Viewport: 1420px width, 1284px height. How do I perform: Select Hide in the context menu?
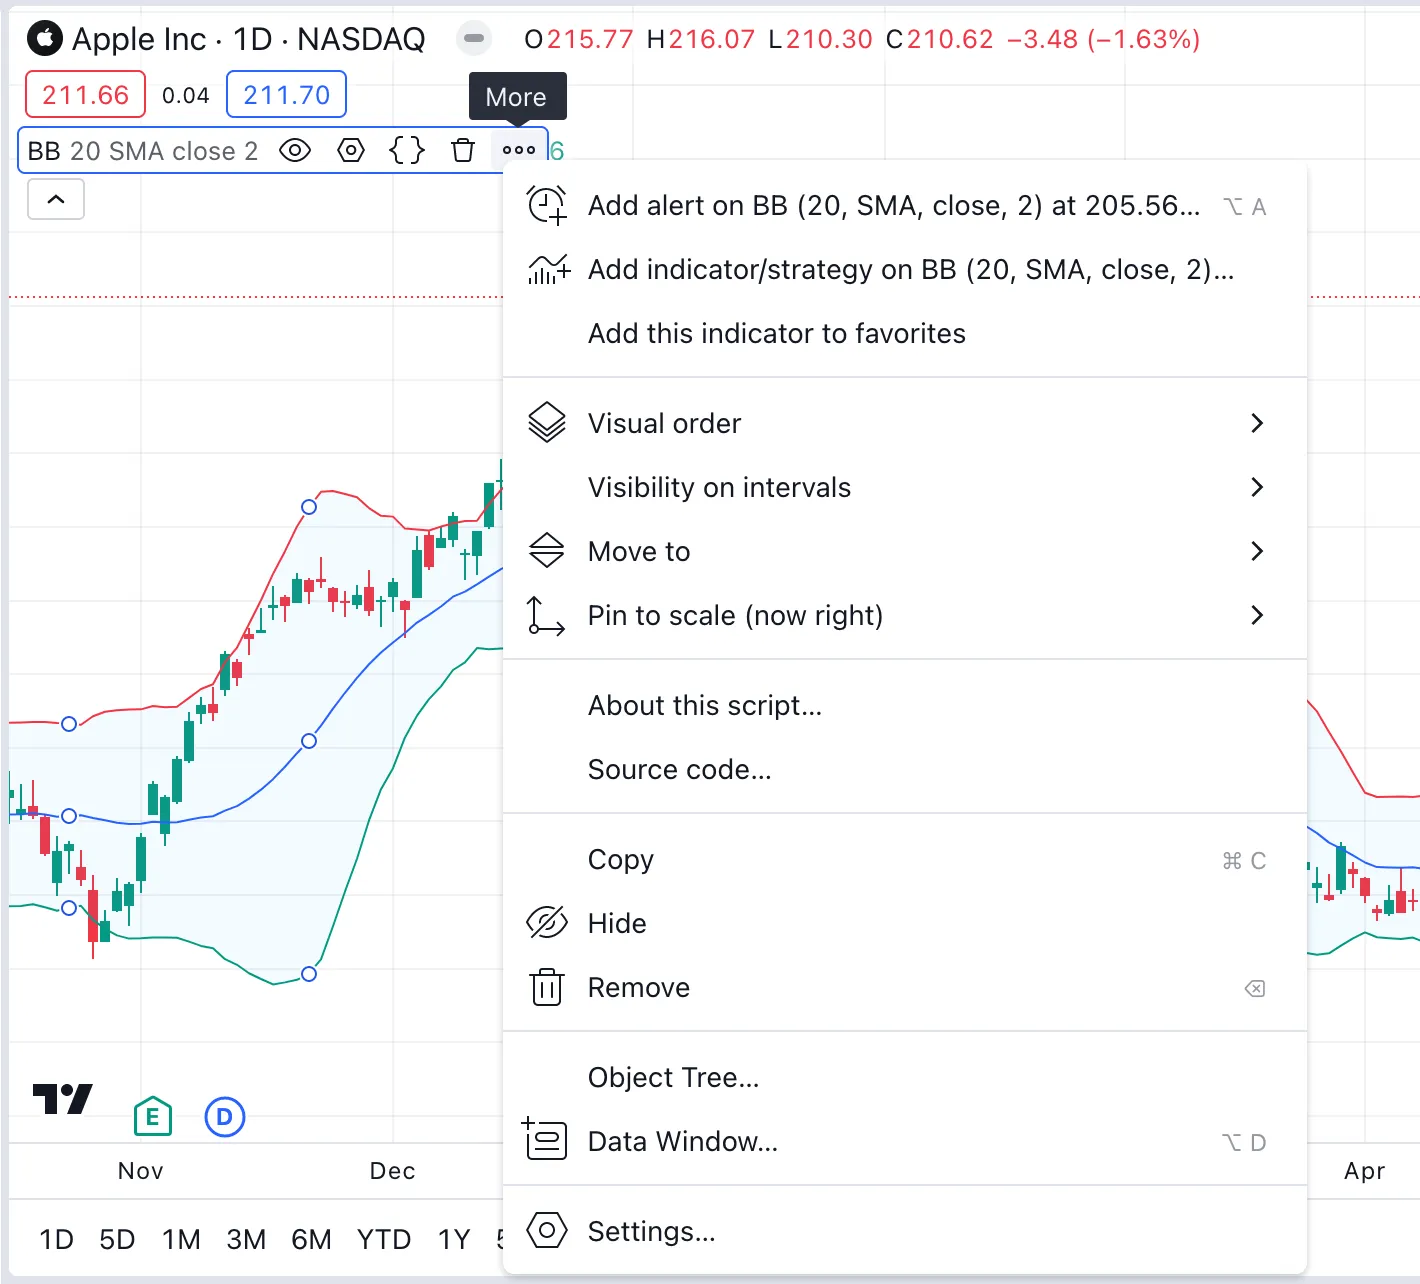point(617,923)
